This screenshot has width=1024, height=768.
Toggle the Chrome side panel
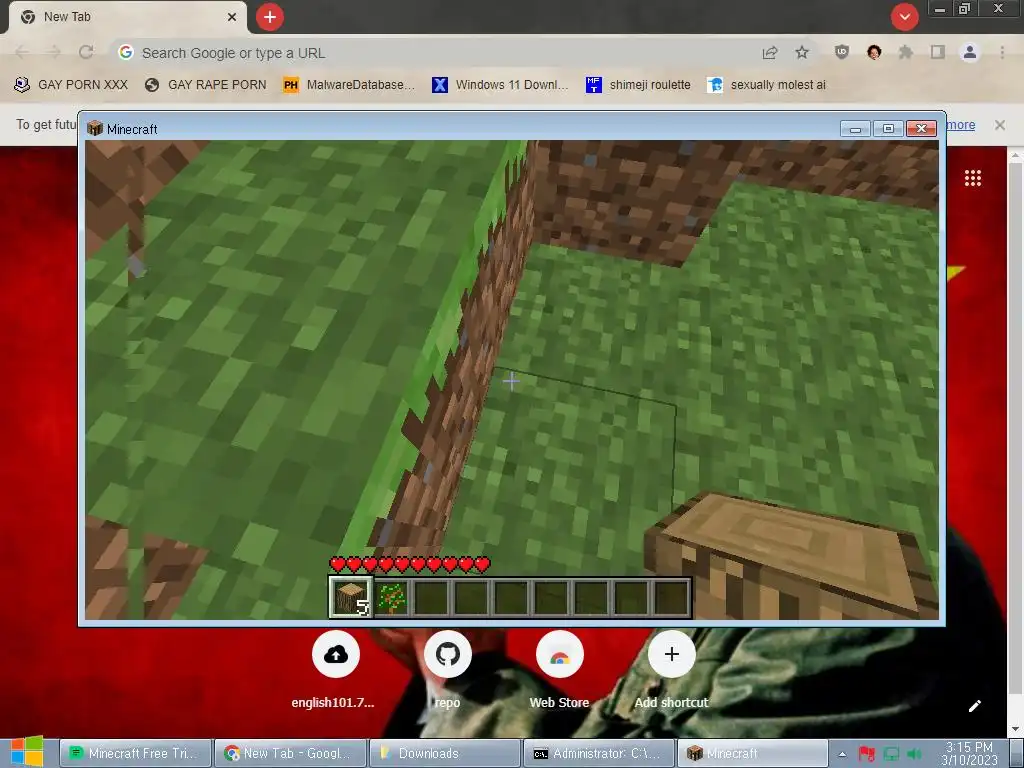pyautogui.click(x=938, y=53)
